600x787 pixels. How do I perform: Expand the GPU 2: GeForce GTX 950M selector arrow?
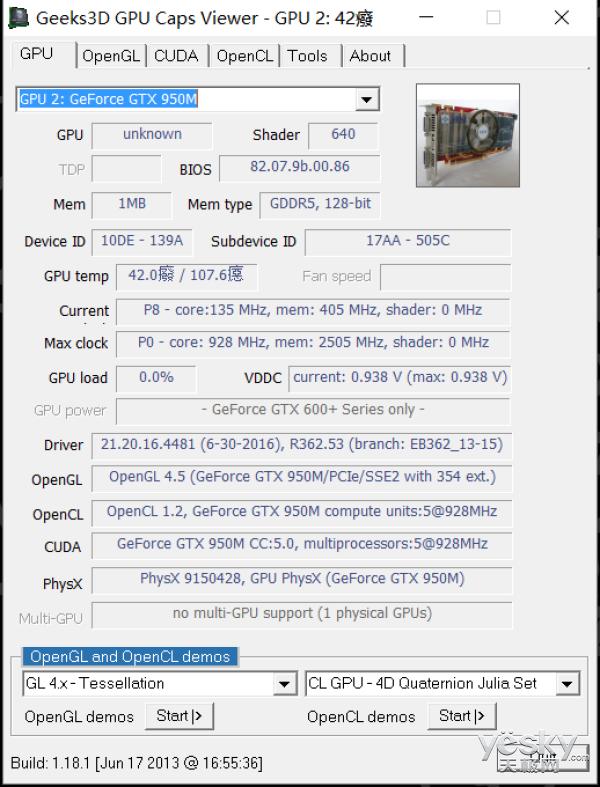tap(367, 99)
